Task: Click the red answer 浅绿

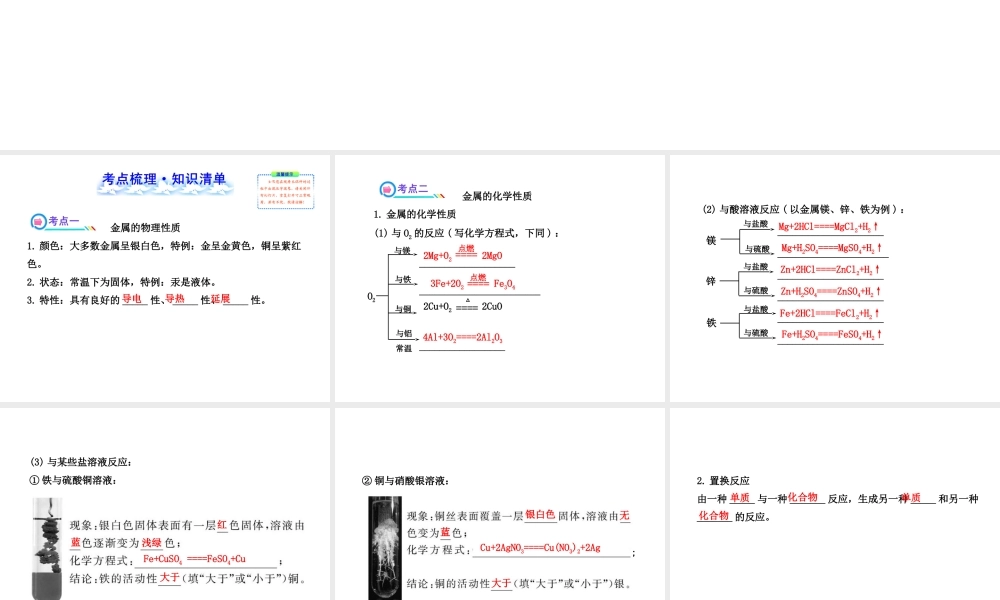Action: point(152,542)
